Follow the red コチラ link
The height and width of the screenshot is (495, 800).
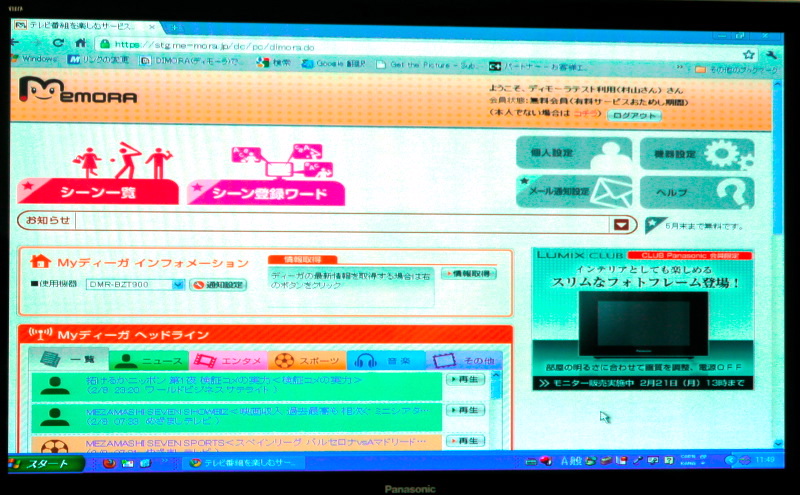coord(585,113)
